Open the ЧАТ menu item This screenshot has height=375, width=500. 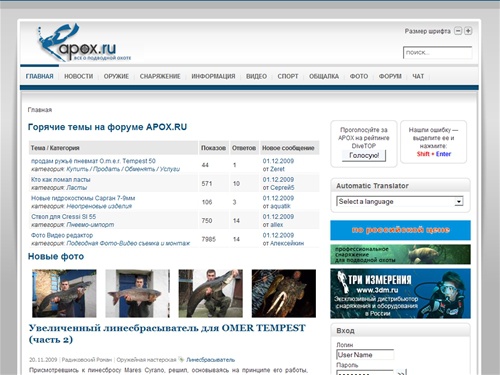pyautogui.click(x=418, y=76)
